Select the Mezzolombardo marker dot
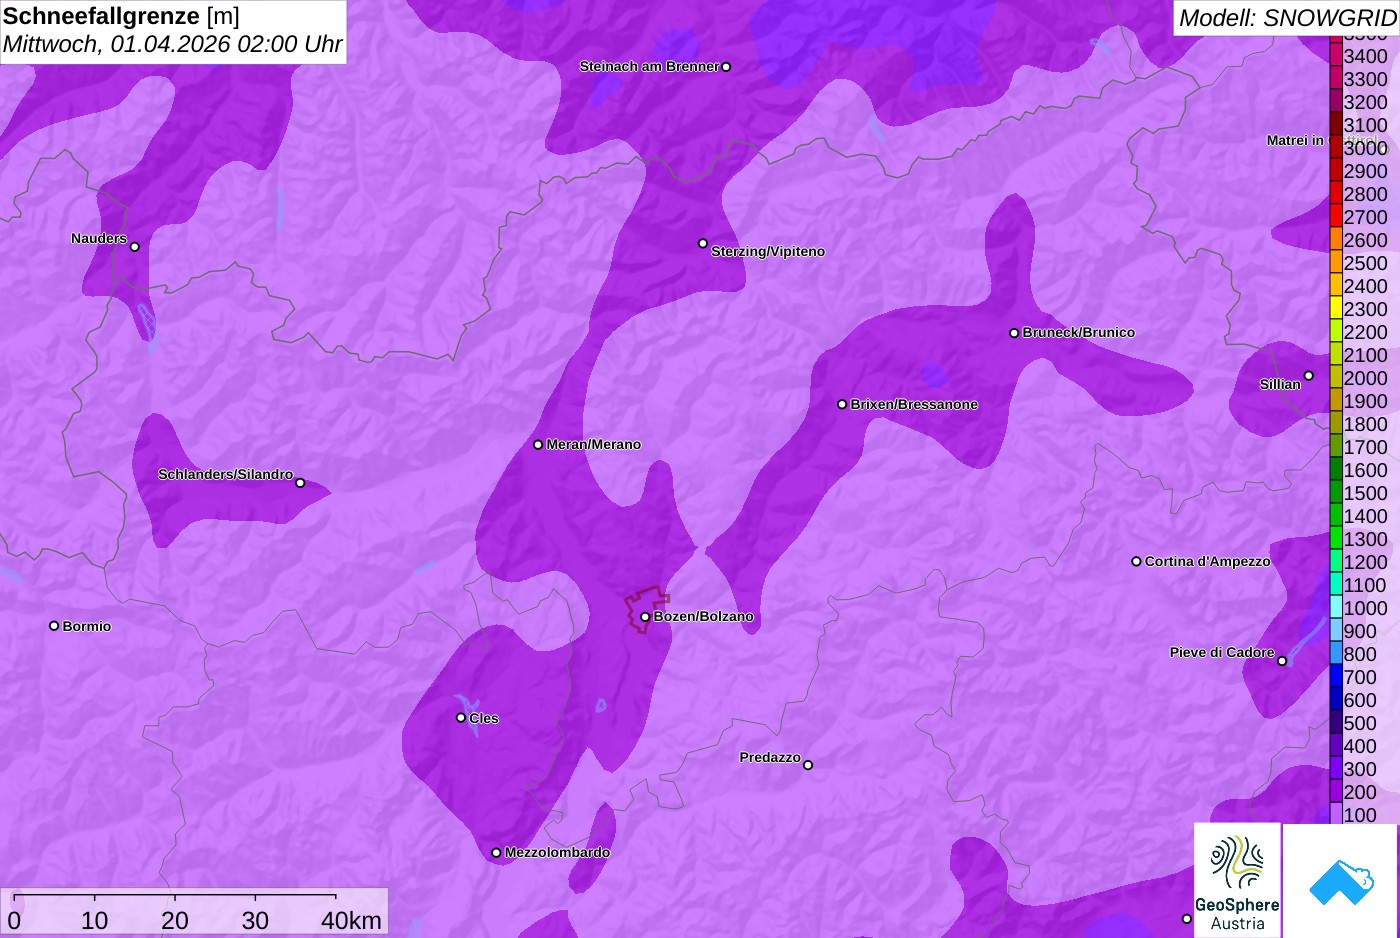 click(x=496, y=853)
